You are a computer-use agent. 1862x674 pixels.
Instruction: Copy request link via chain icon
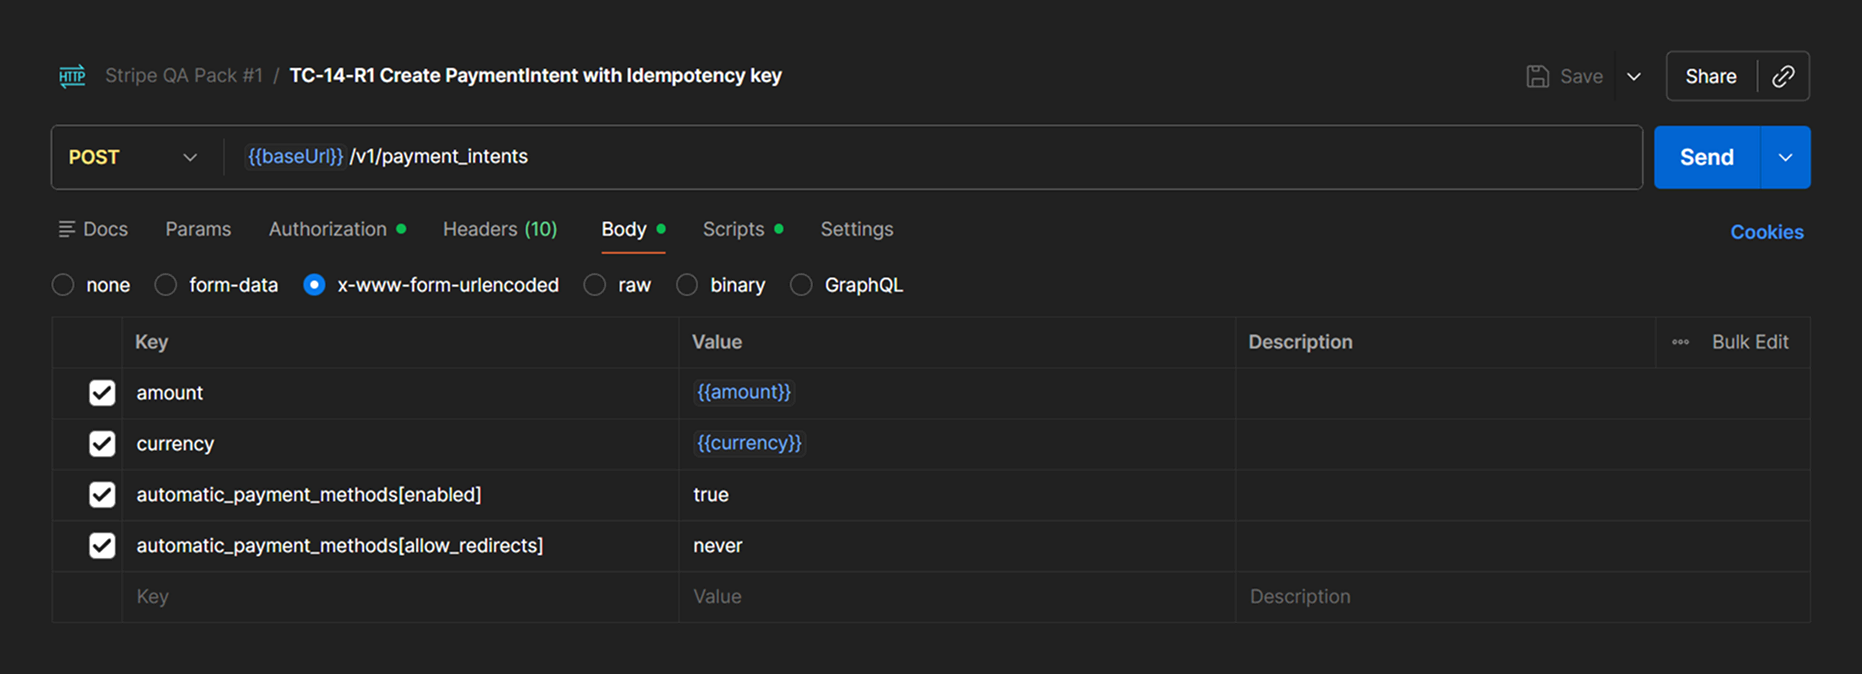(1783, 76)
